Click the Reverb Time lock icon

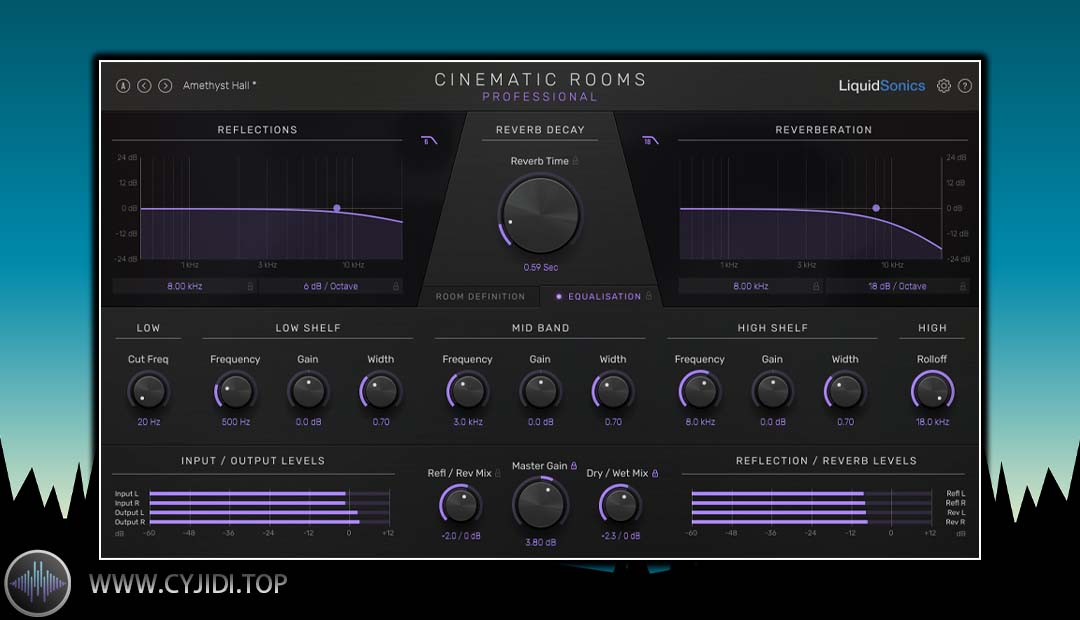click(x=576, y=161)
